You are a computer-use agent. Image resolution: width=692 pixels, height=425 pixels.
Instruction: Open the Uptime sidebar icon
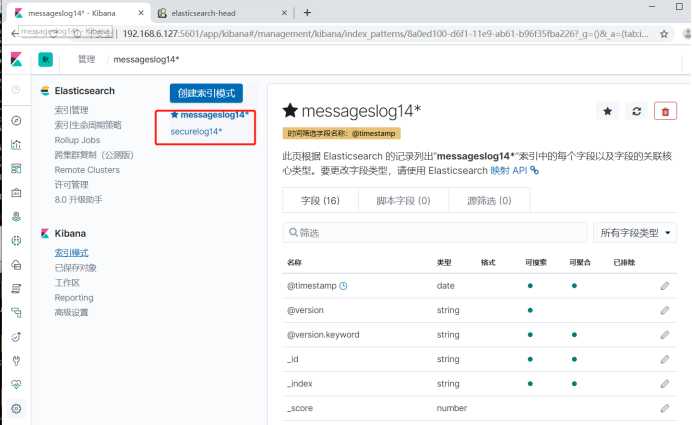tap(16, 337)
